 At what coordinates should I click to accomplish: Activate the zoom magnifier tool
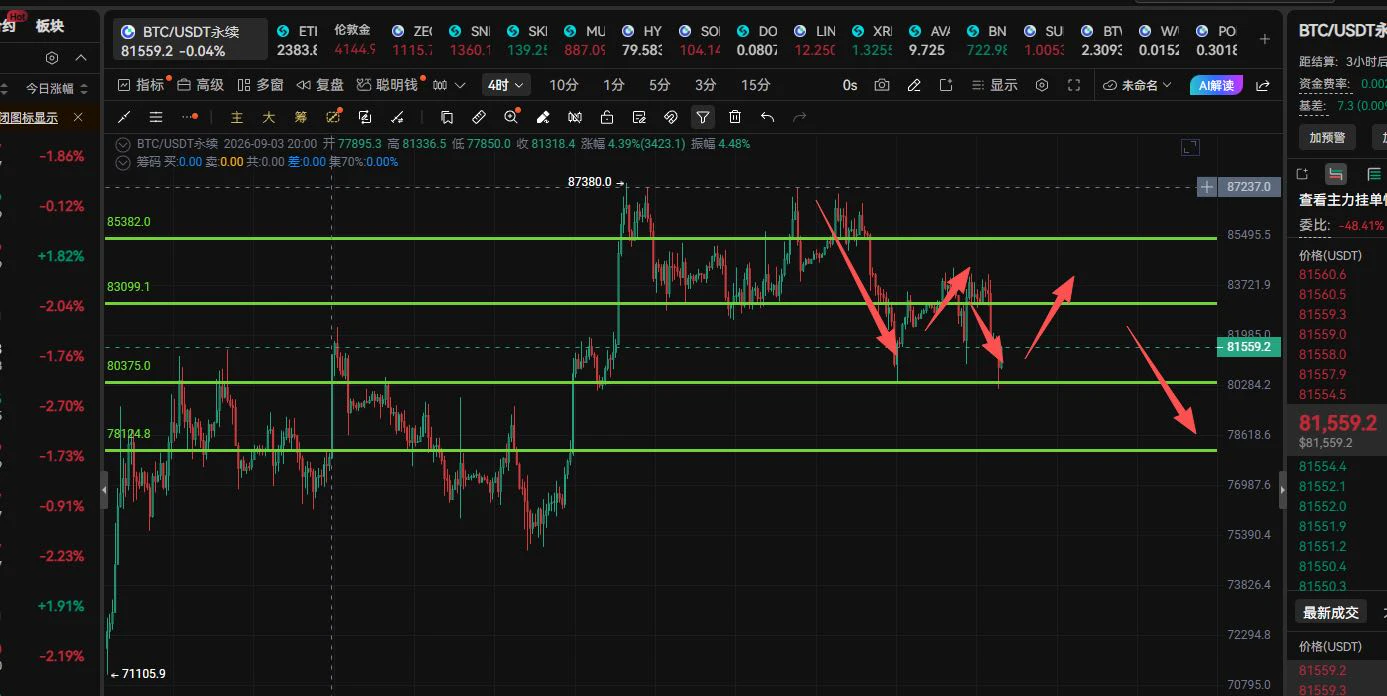511,117
